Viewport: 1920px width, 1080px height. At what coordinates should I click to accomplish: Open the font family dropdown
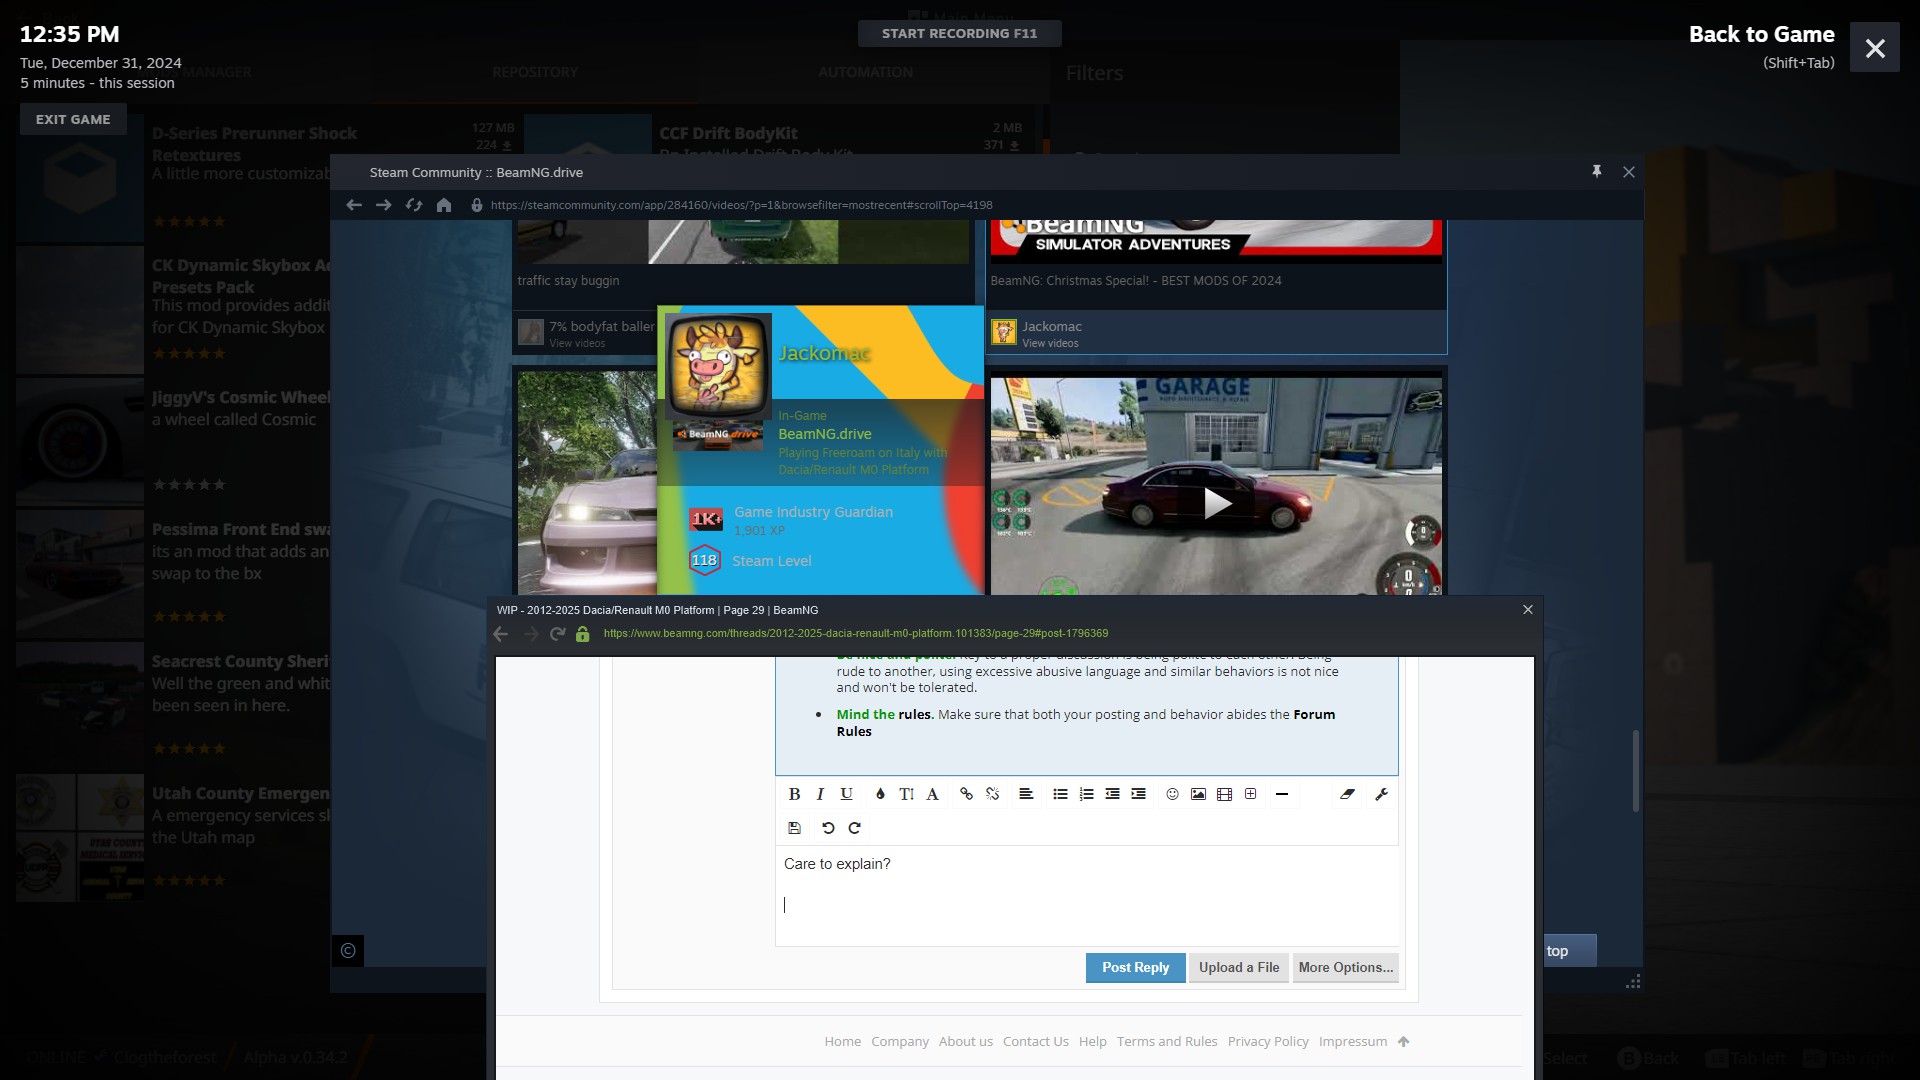(x=932, y=794)
